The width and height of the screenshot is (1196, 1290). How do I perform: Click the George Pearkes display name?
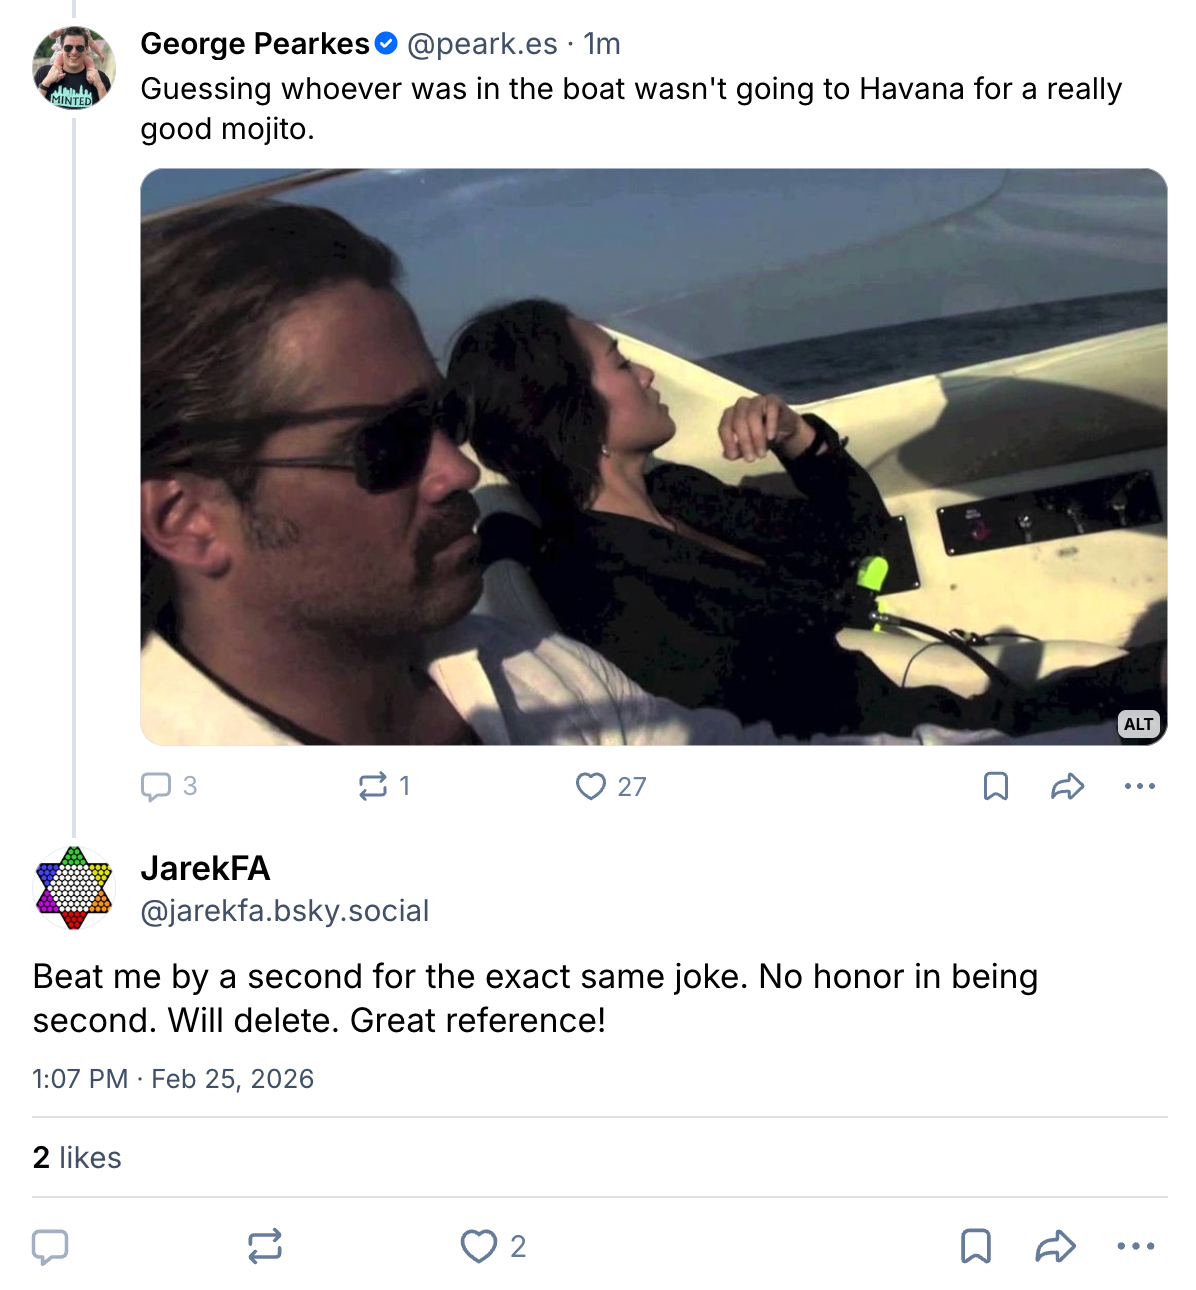[255, 44]
